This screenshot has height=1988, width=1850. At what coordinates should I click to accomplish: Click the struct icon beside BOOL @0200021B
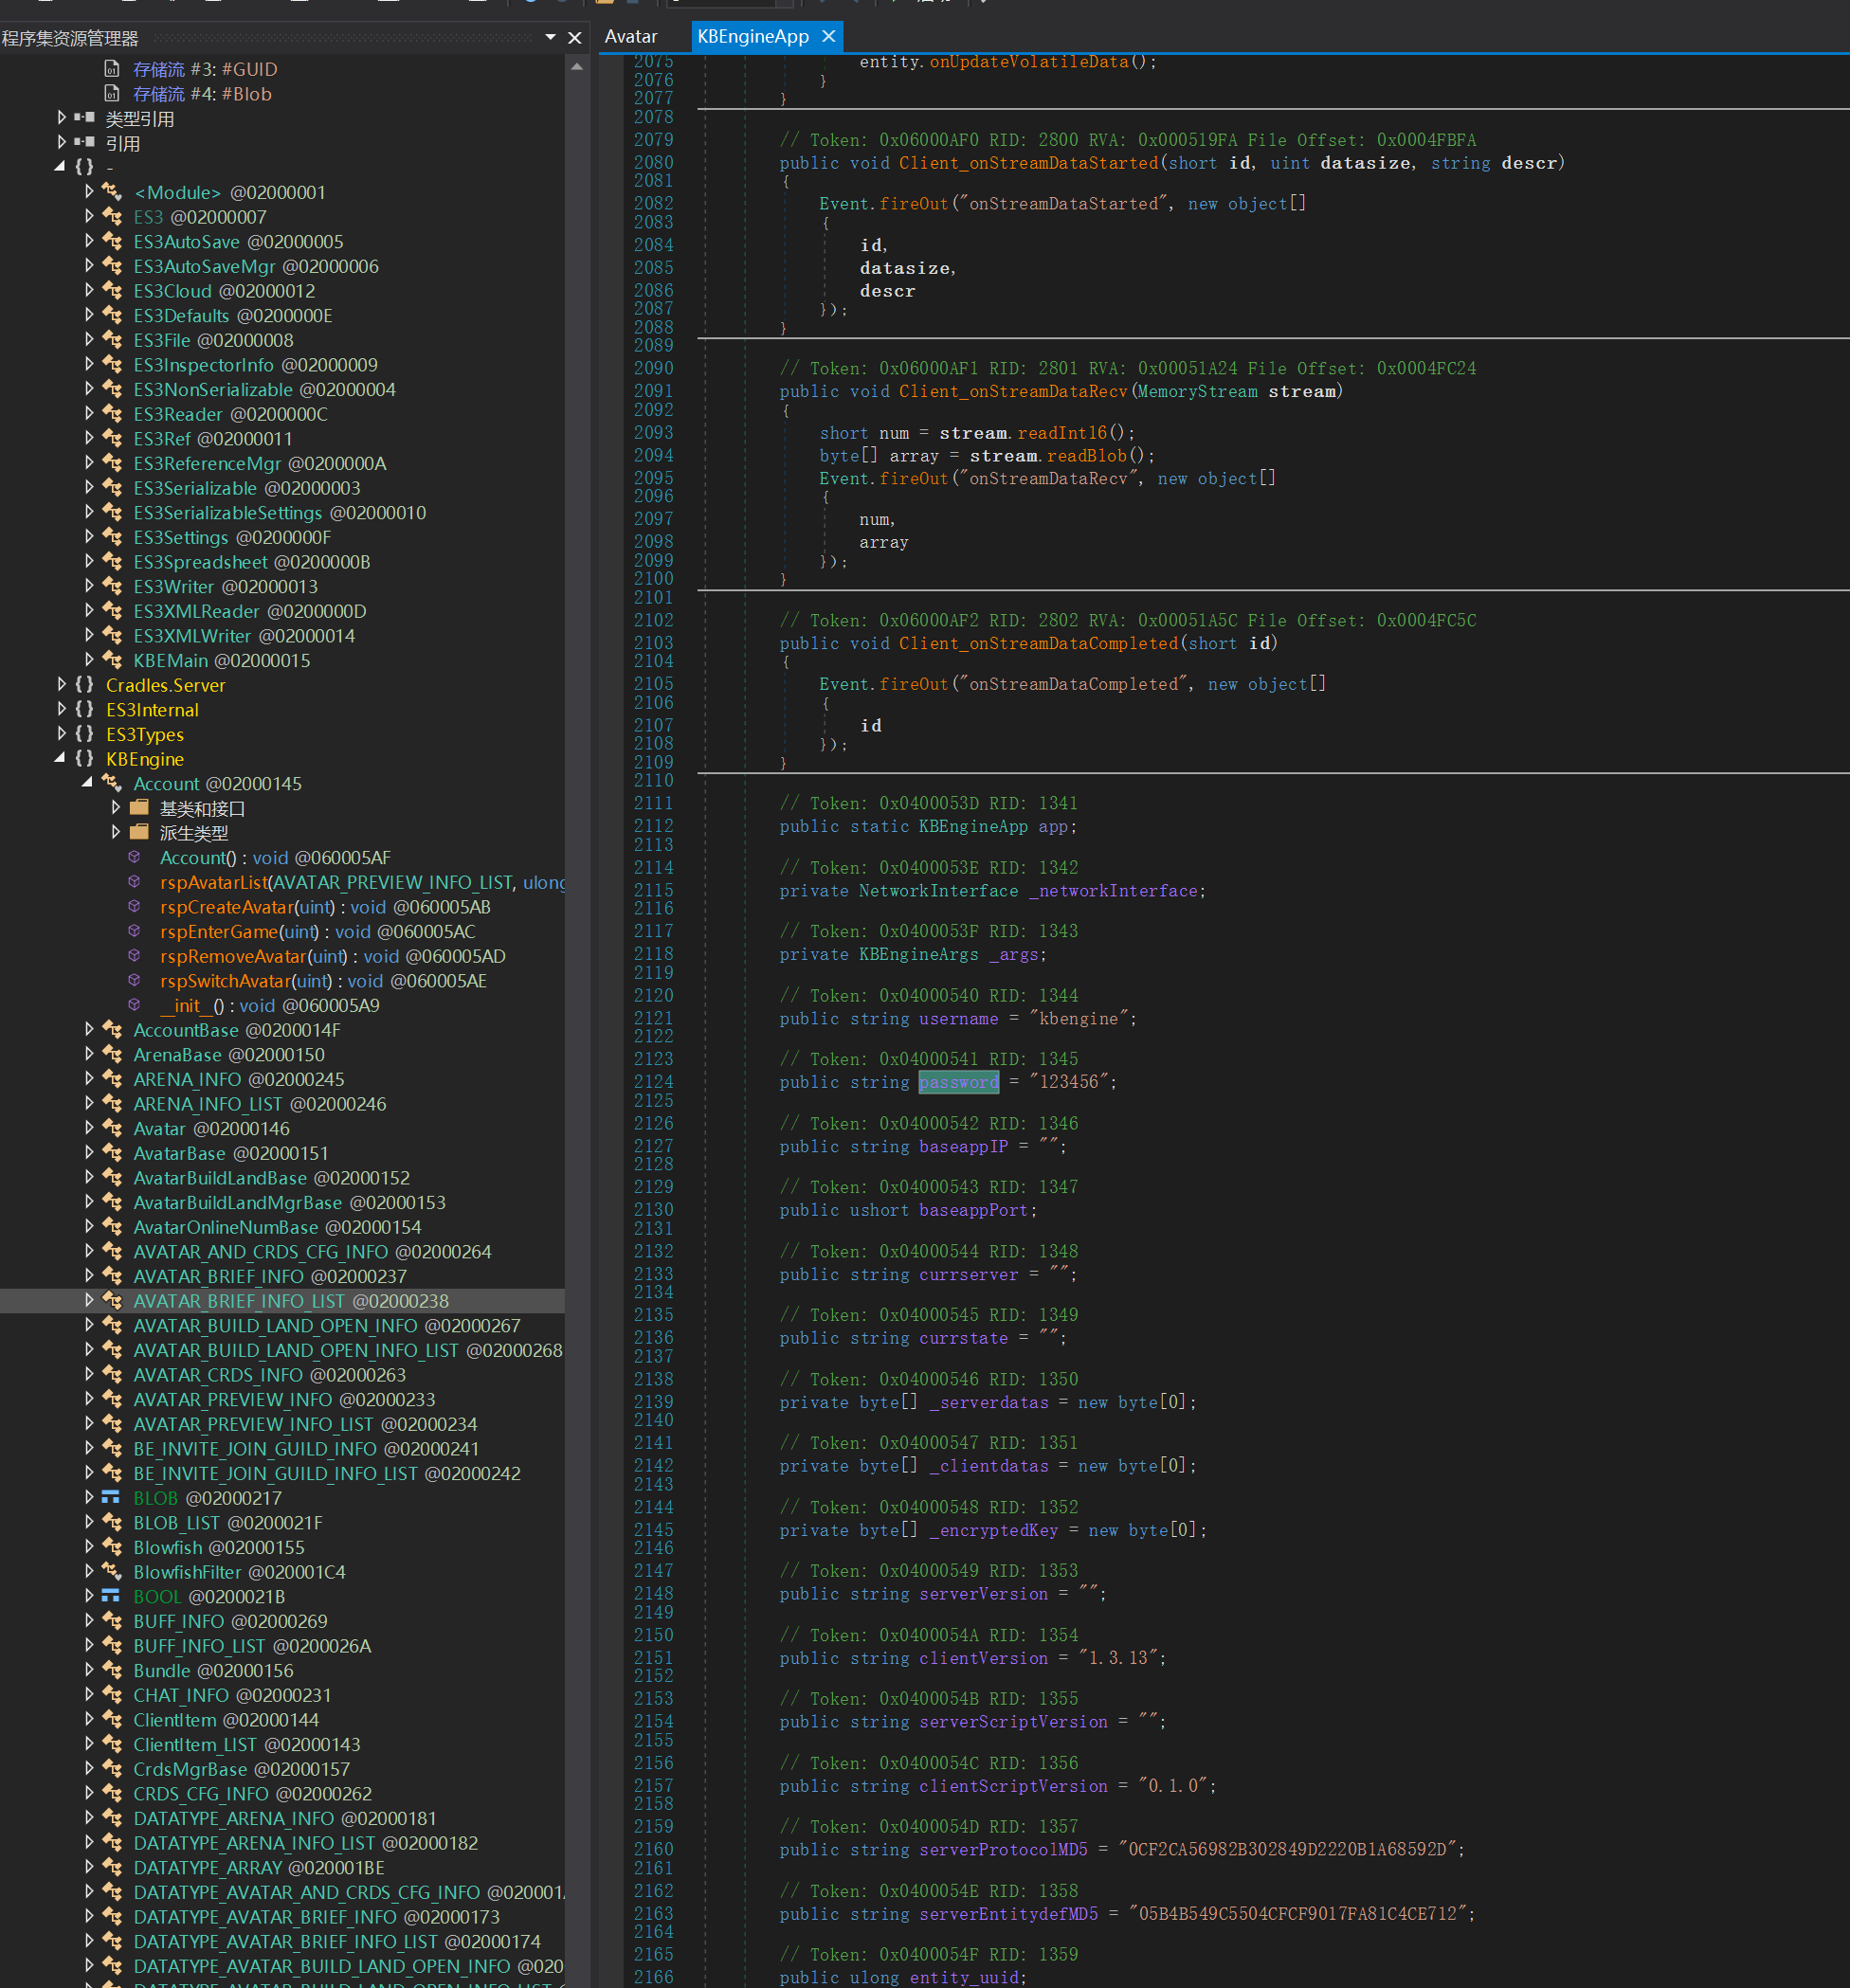pos(111,1596)
